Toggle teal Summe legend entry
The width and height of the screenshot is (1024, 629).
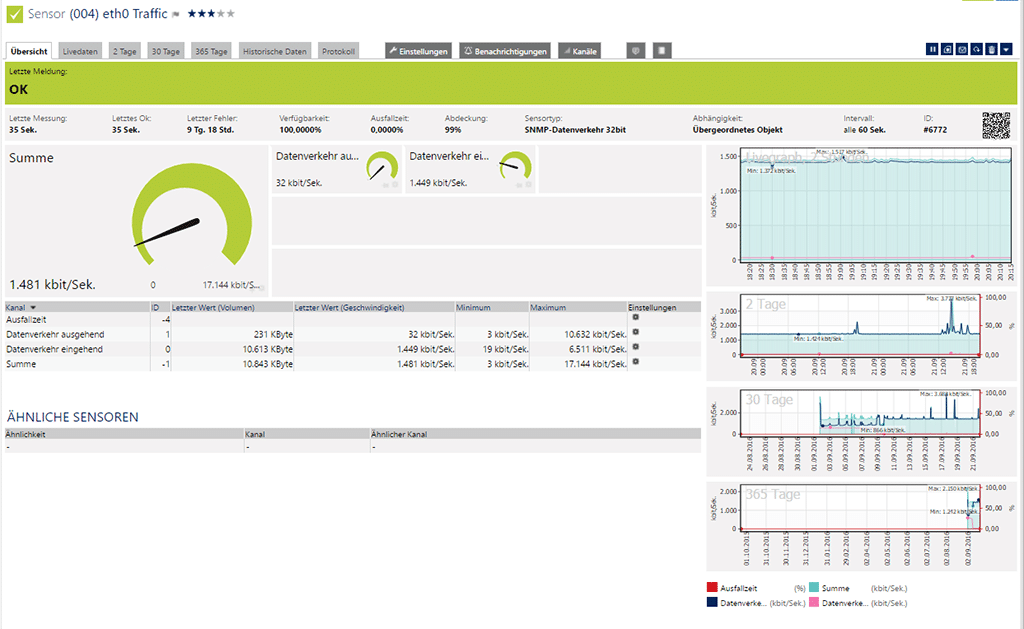(814, 588)
